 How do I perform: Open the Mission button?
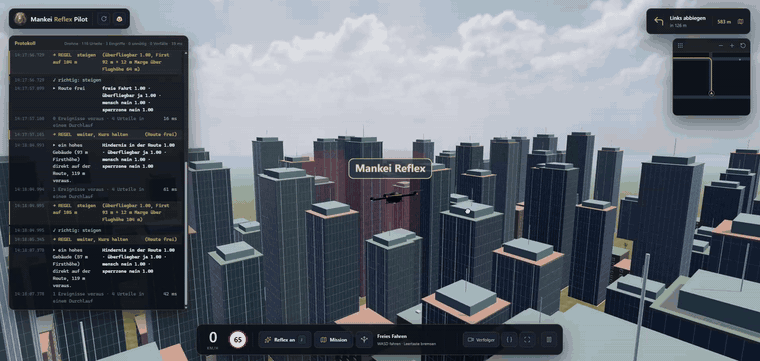[333, 340]
